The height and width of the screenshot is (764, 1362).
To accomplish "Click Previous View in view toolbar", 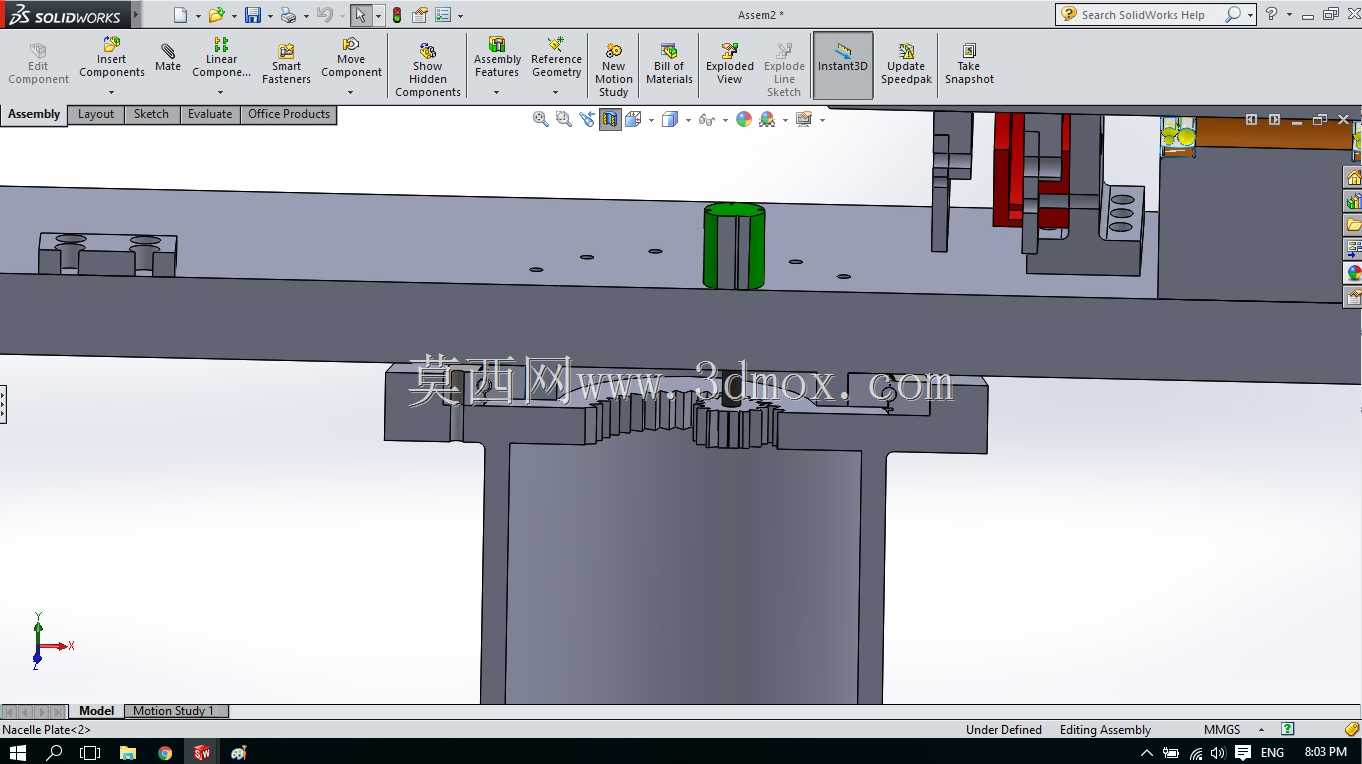I will coord(587,120).
